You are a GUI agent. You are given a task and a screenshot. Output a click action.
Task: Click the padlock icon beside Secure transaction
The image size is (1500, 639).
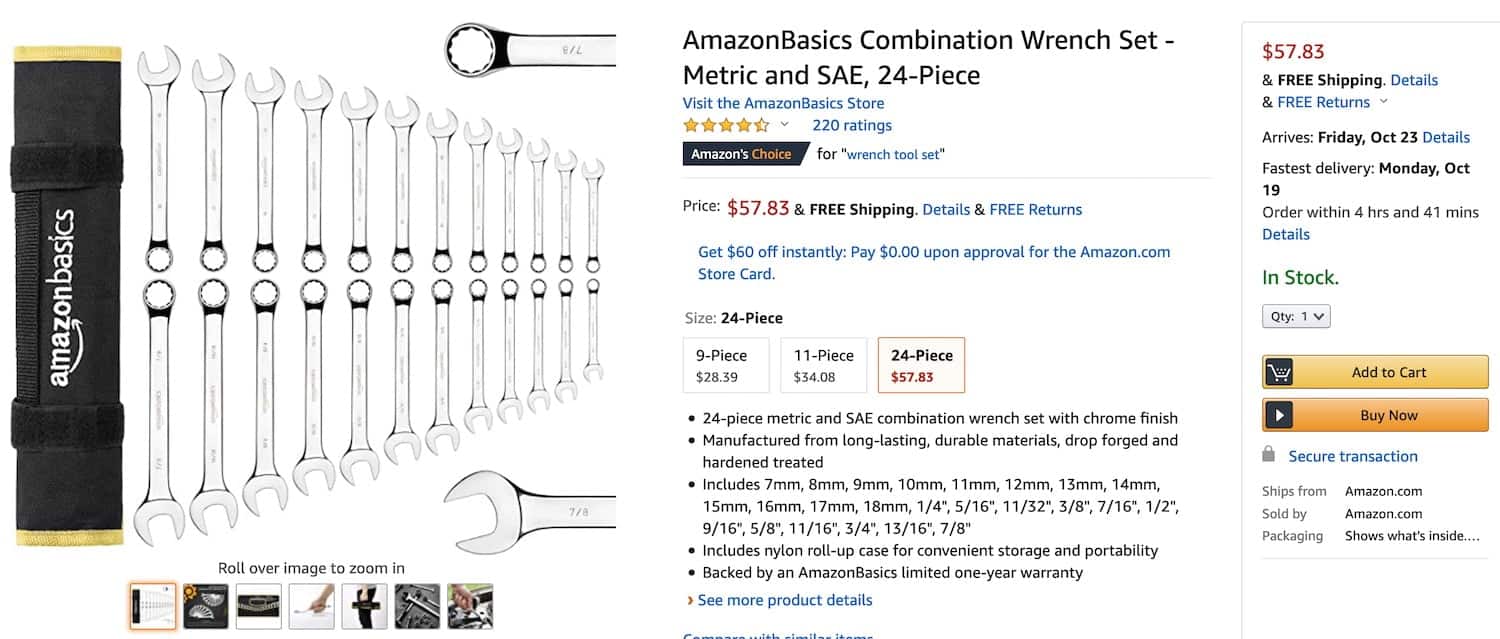1269,454
